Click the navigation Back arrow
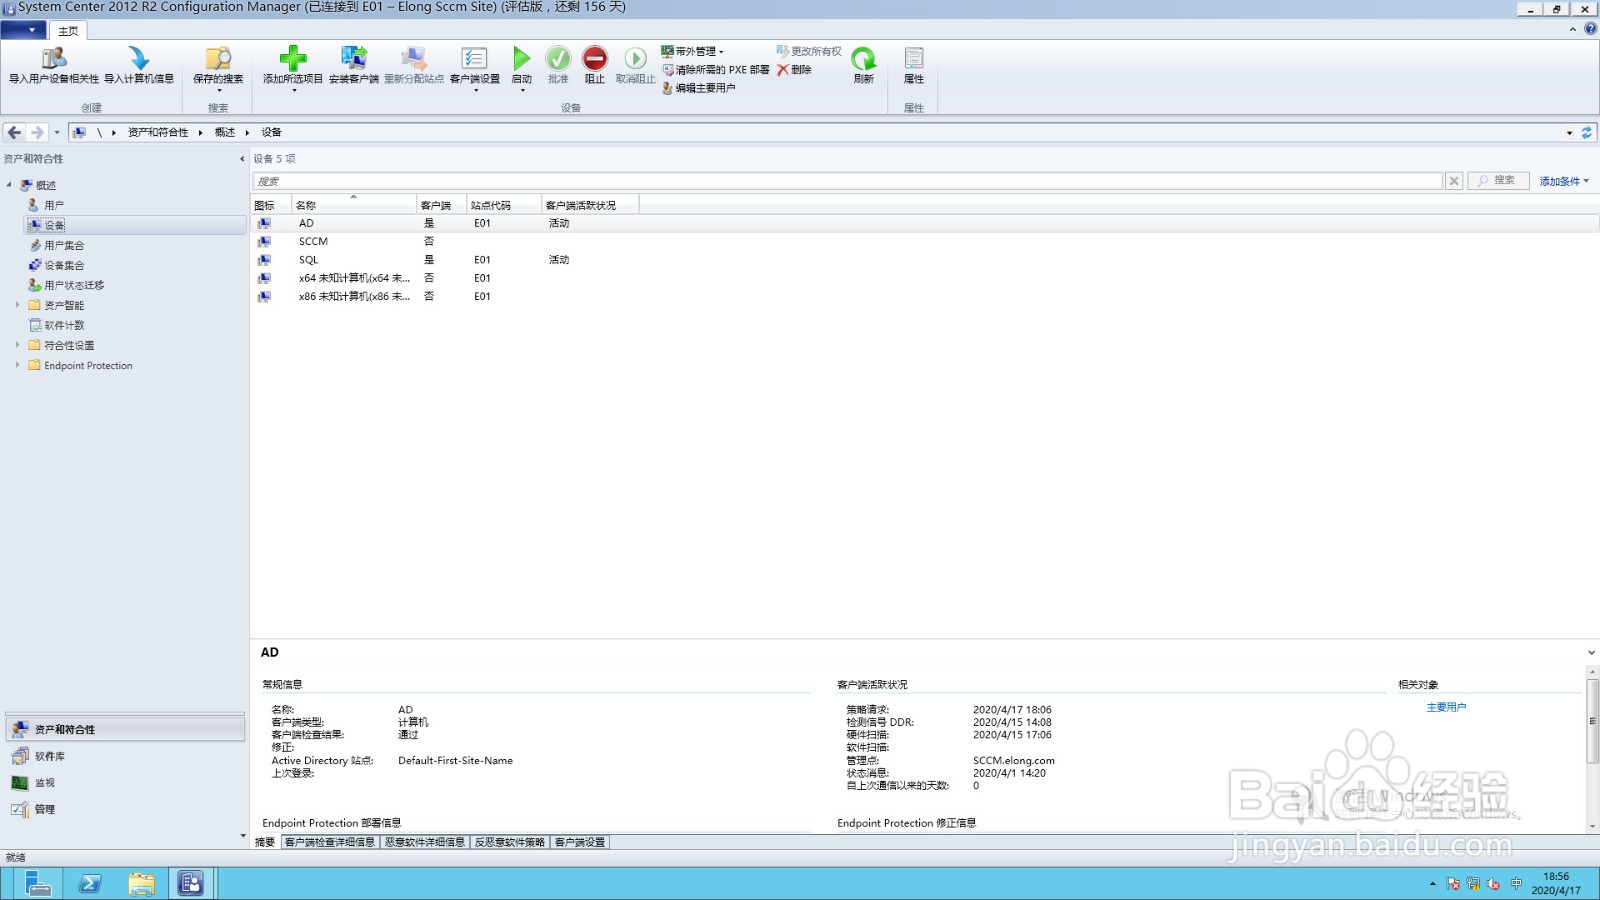This screenshot has width=1600, height=900. point(14,132)
